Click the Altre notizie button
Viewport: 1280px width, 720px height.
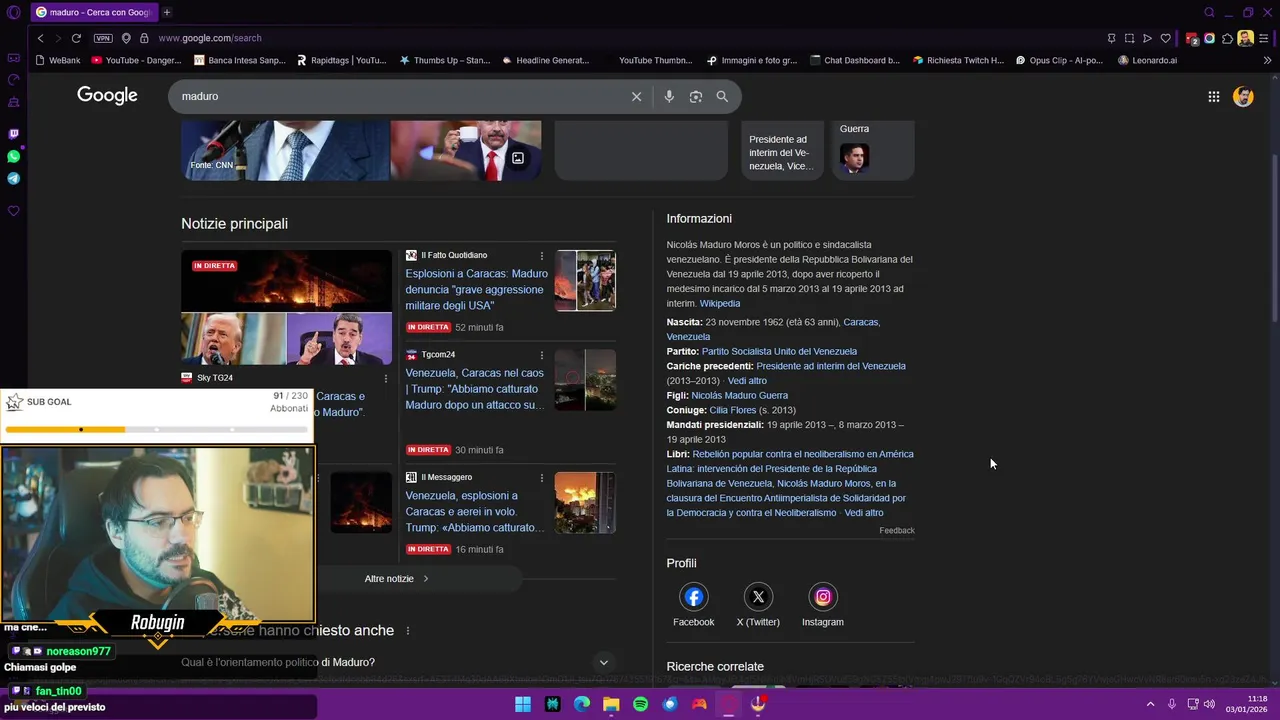coord(397,578)
